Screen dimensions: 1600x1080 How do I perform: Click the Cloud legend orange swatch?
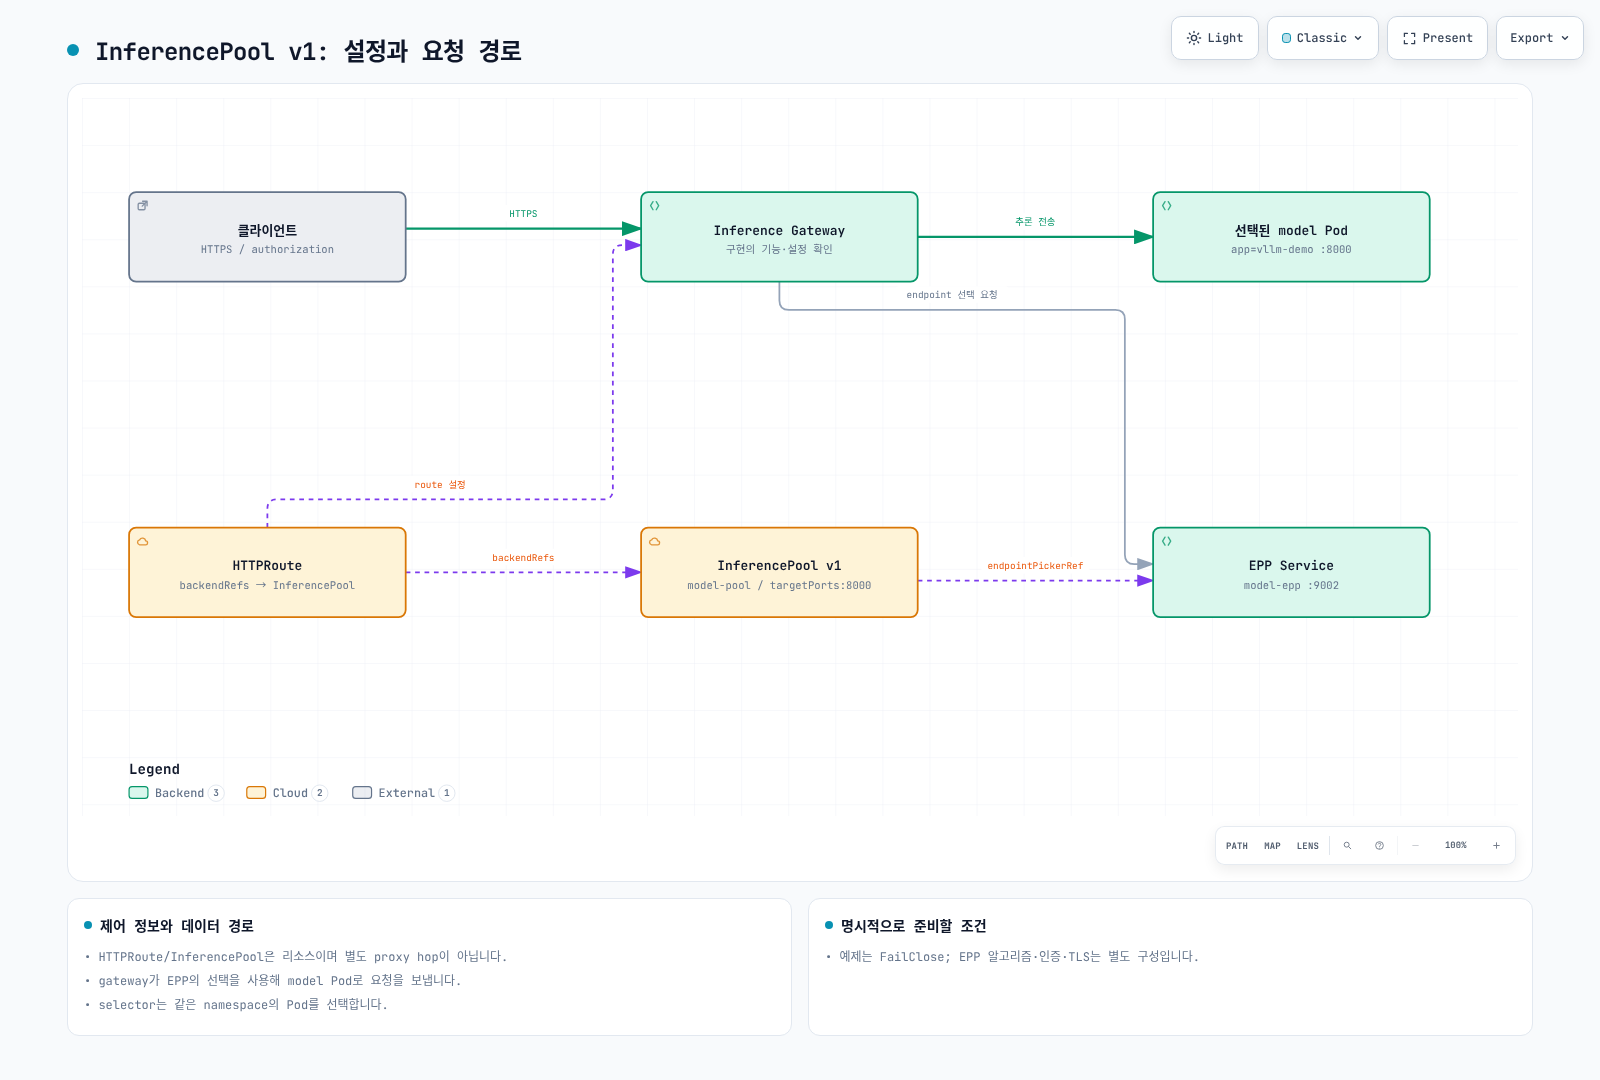tap(256, 793)
